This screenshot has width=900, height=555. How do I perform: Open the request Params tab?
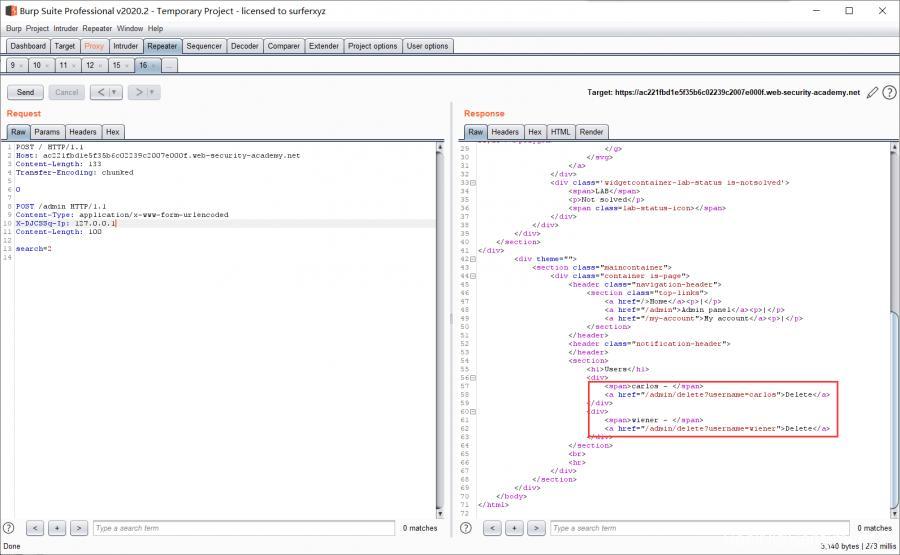point(47,132)
